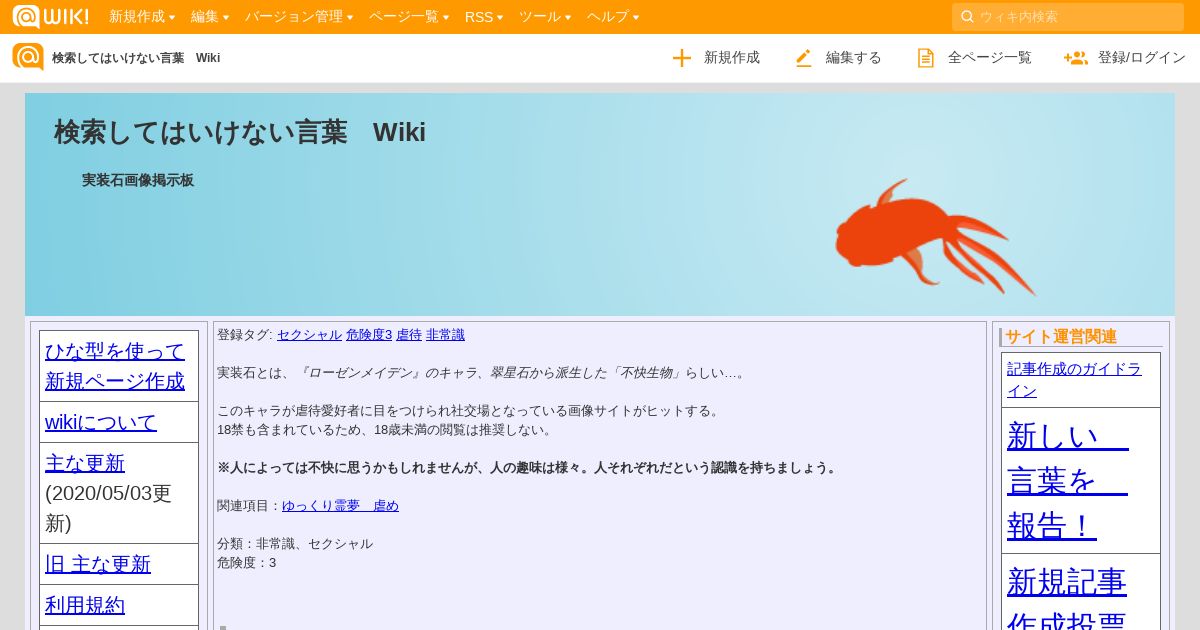Open 旧 主な更新 in left menu
Screen dimensions: 1200x630
[x=98, y=564]
